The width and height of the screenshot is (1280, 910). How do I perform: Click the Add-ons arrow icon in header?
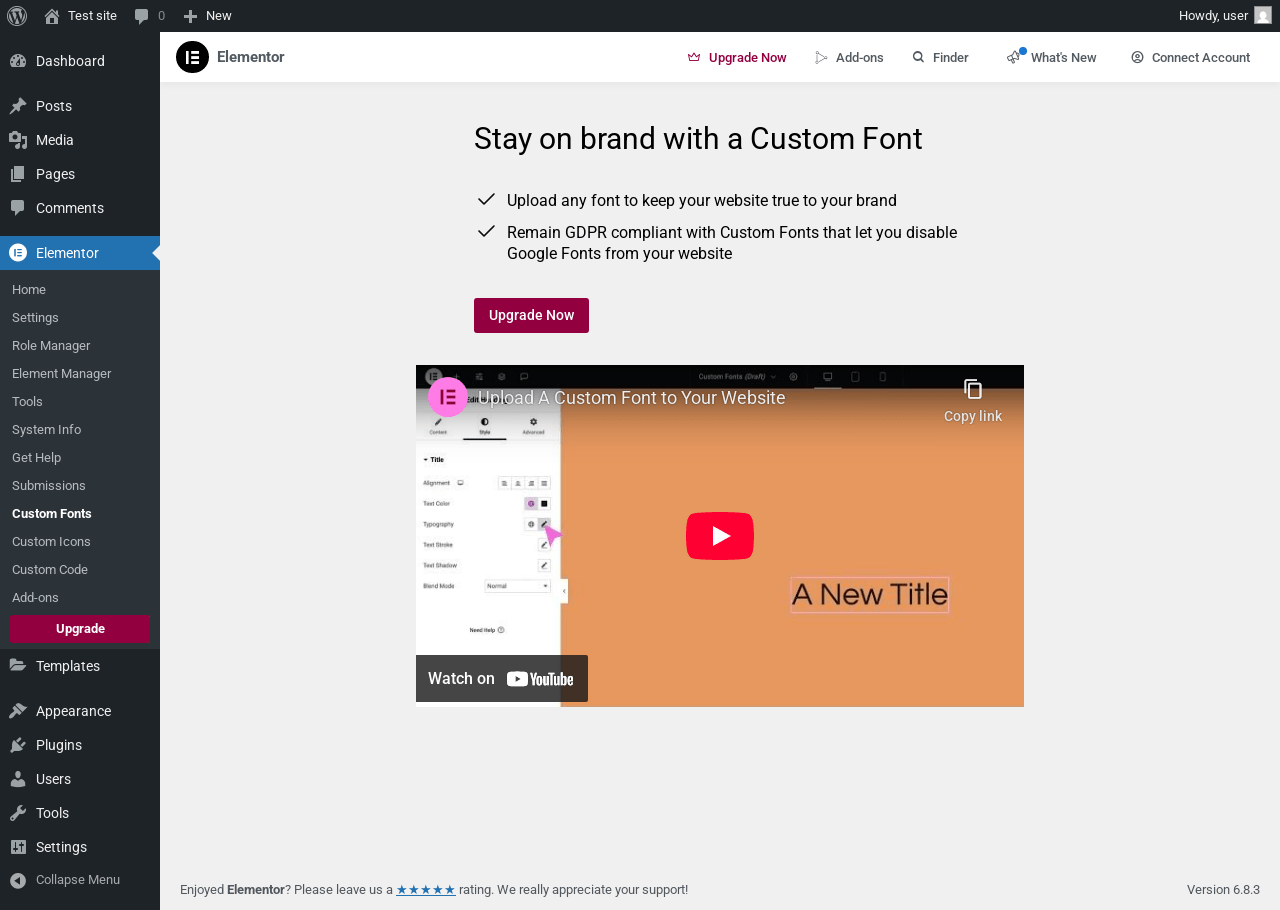(822, 57)
